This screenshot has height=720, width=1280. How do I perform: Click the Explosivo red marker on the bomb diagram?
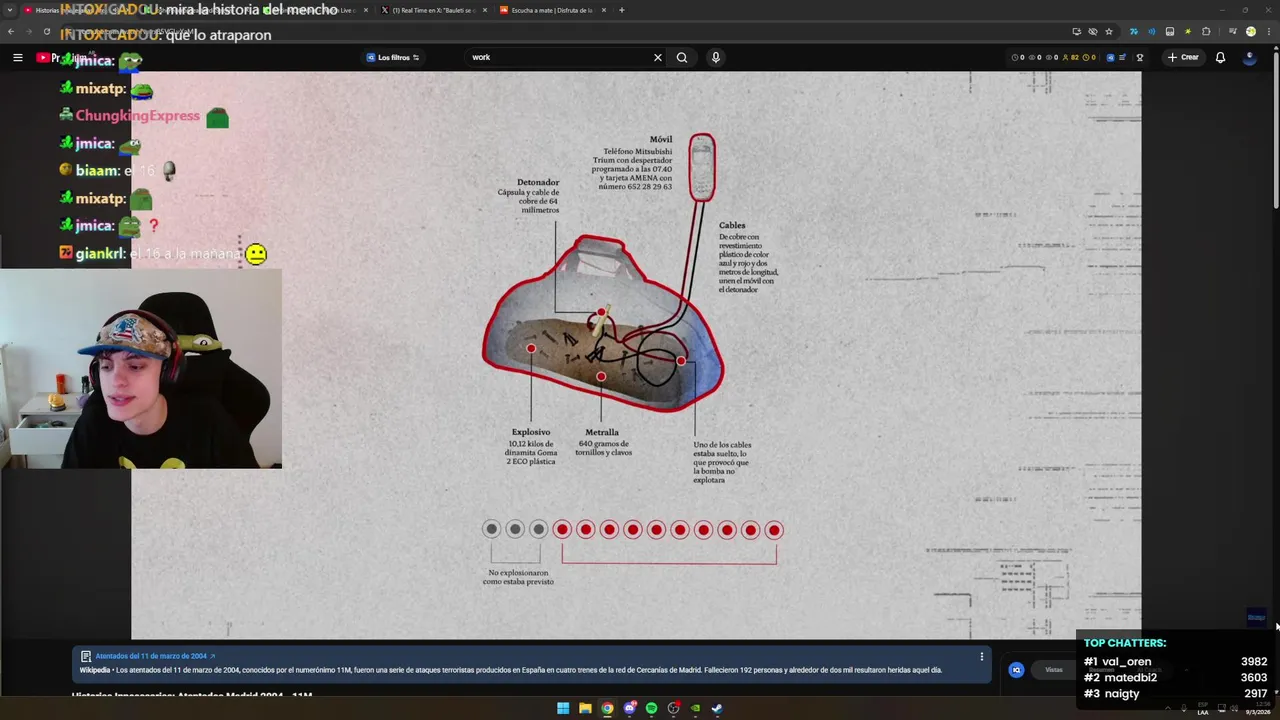531,349
